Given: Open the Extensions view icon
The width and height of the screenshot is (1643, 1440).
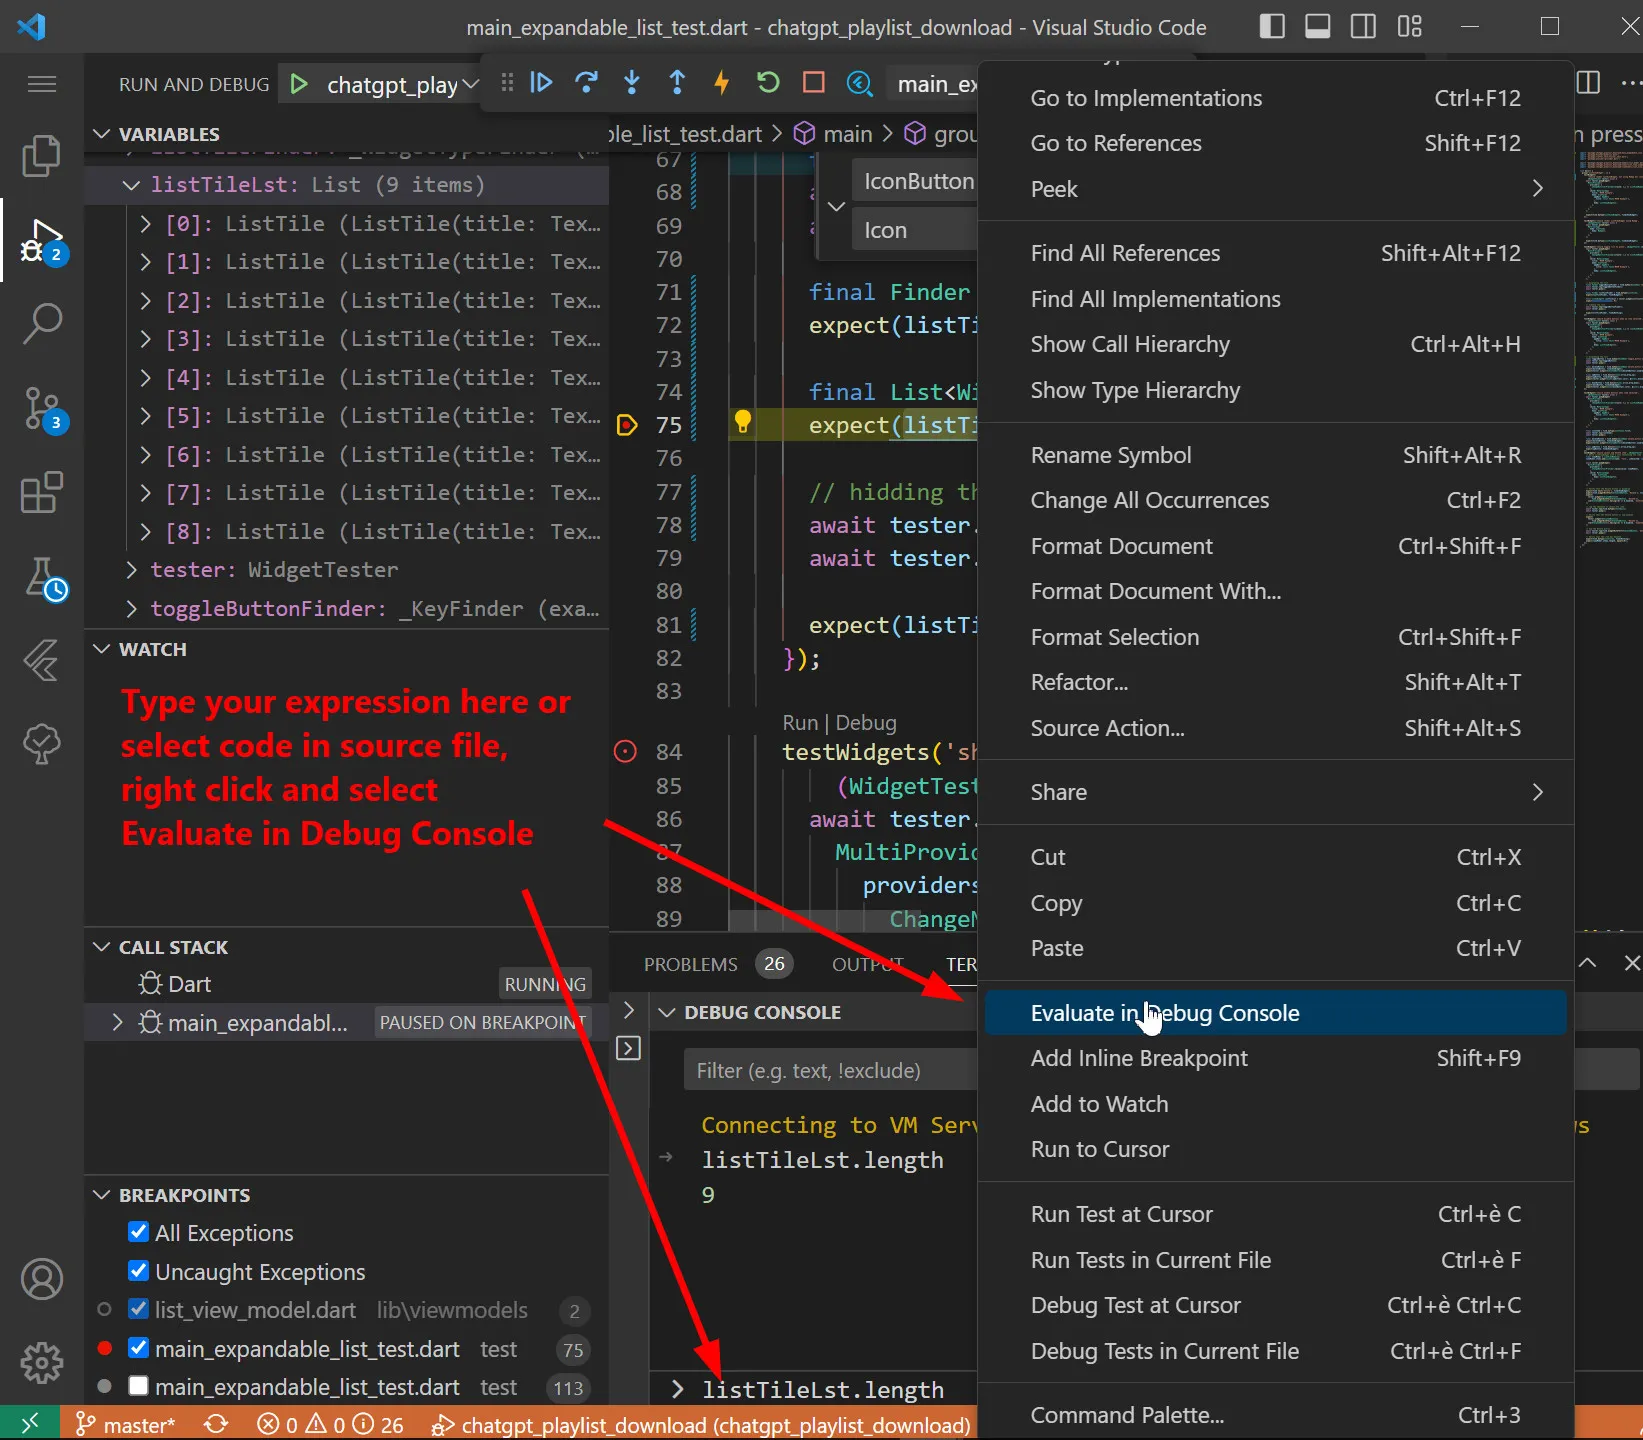Looking at the screenshot, I should click(41, 492).
